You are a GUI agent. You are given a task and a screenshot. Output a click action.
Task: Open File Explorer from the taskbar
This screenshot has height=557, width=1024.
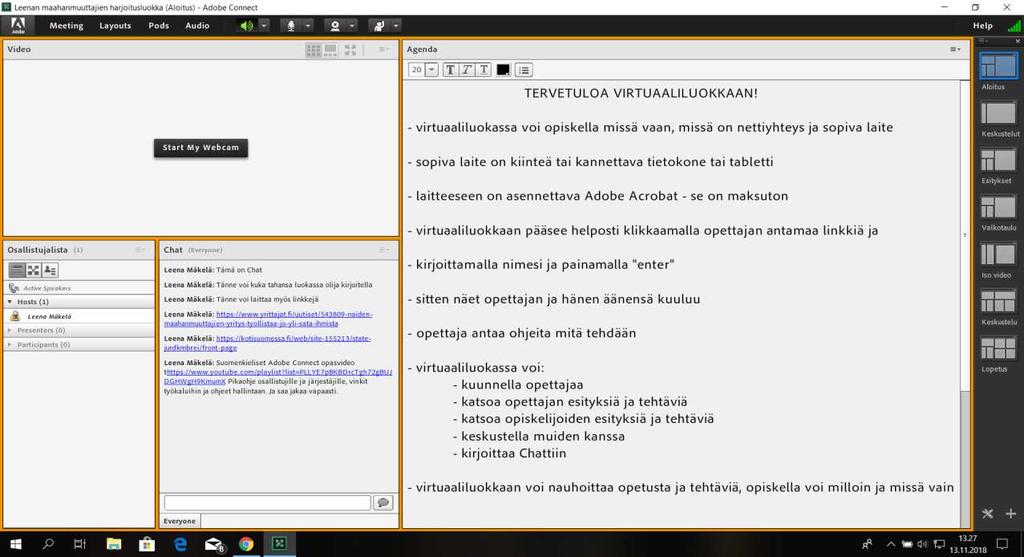click(x=114, y=544)
